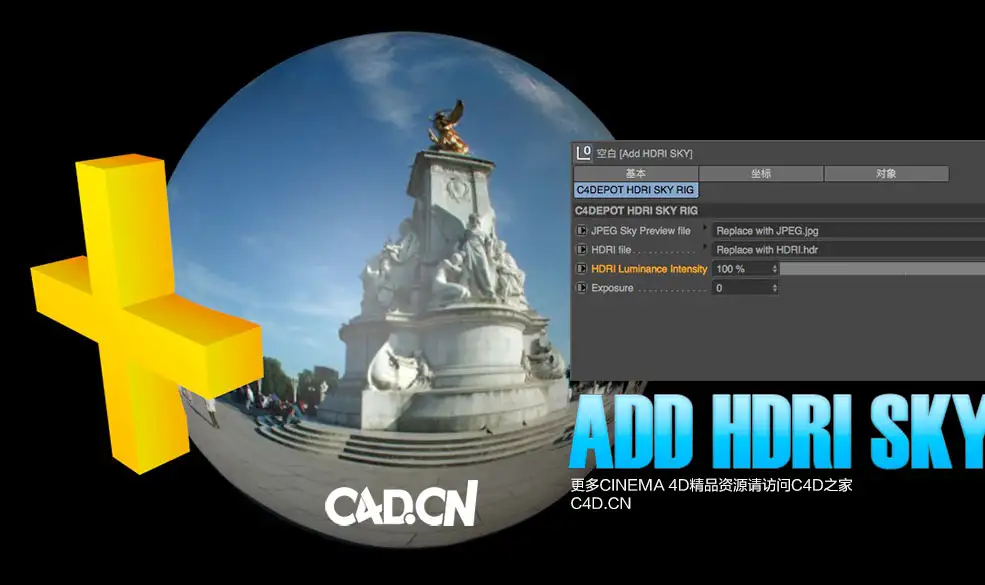Image resolution: width=985 pixels, height=585 pixels.
Task: Click the null object icon beside 空白
Action: click(584, 153)
